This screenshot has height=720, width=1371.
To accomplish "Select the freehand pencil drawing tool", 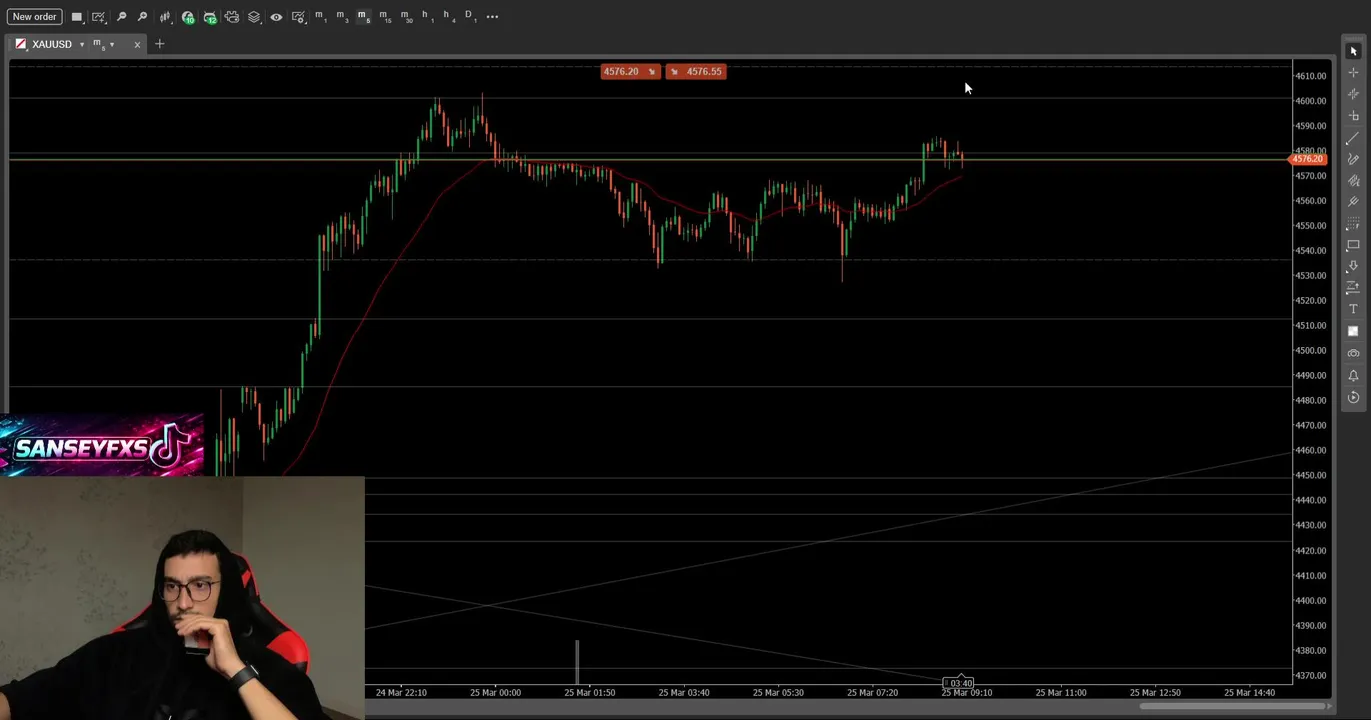I will [1353, 159].
